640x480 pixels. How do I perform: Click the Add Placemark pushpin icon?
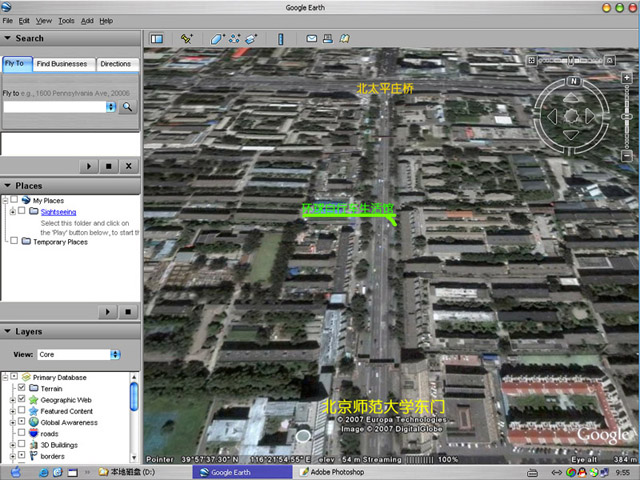[x=186, y=38]
